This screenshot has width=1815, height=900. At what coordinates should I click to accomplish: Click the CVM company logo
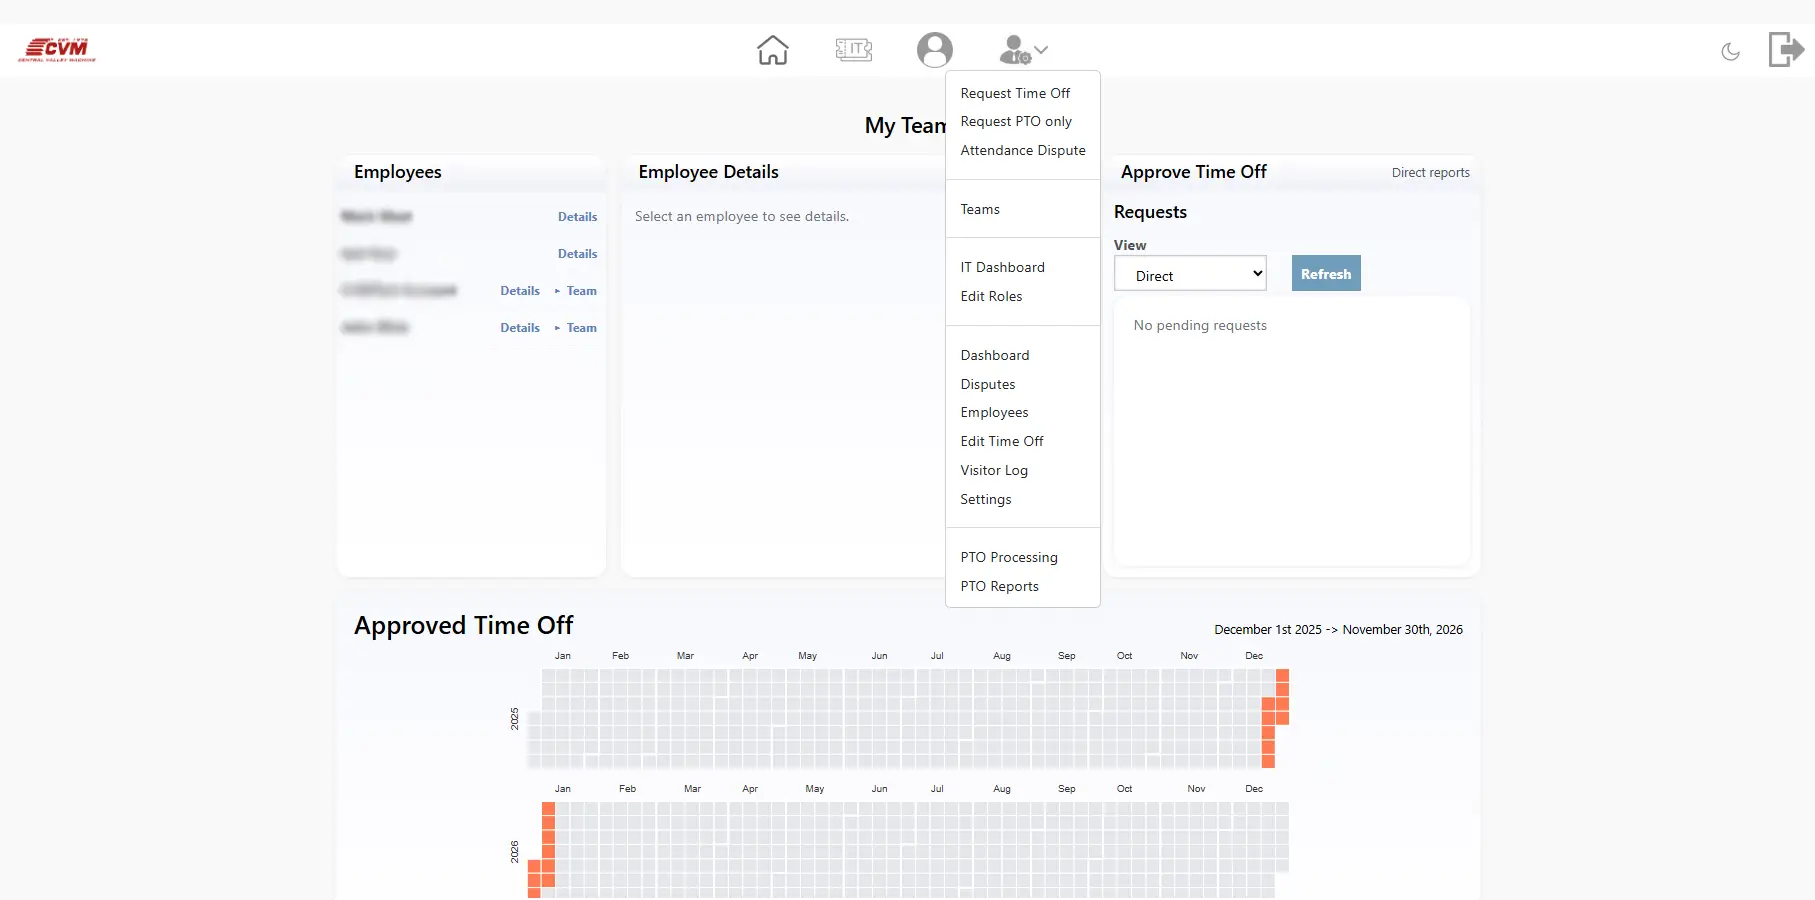pyautogui.click(x=57, y=48)
